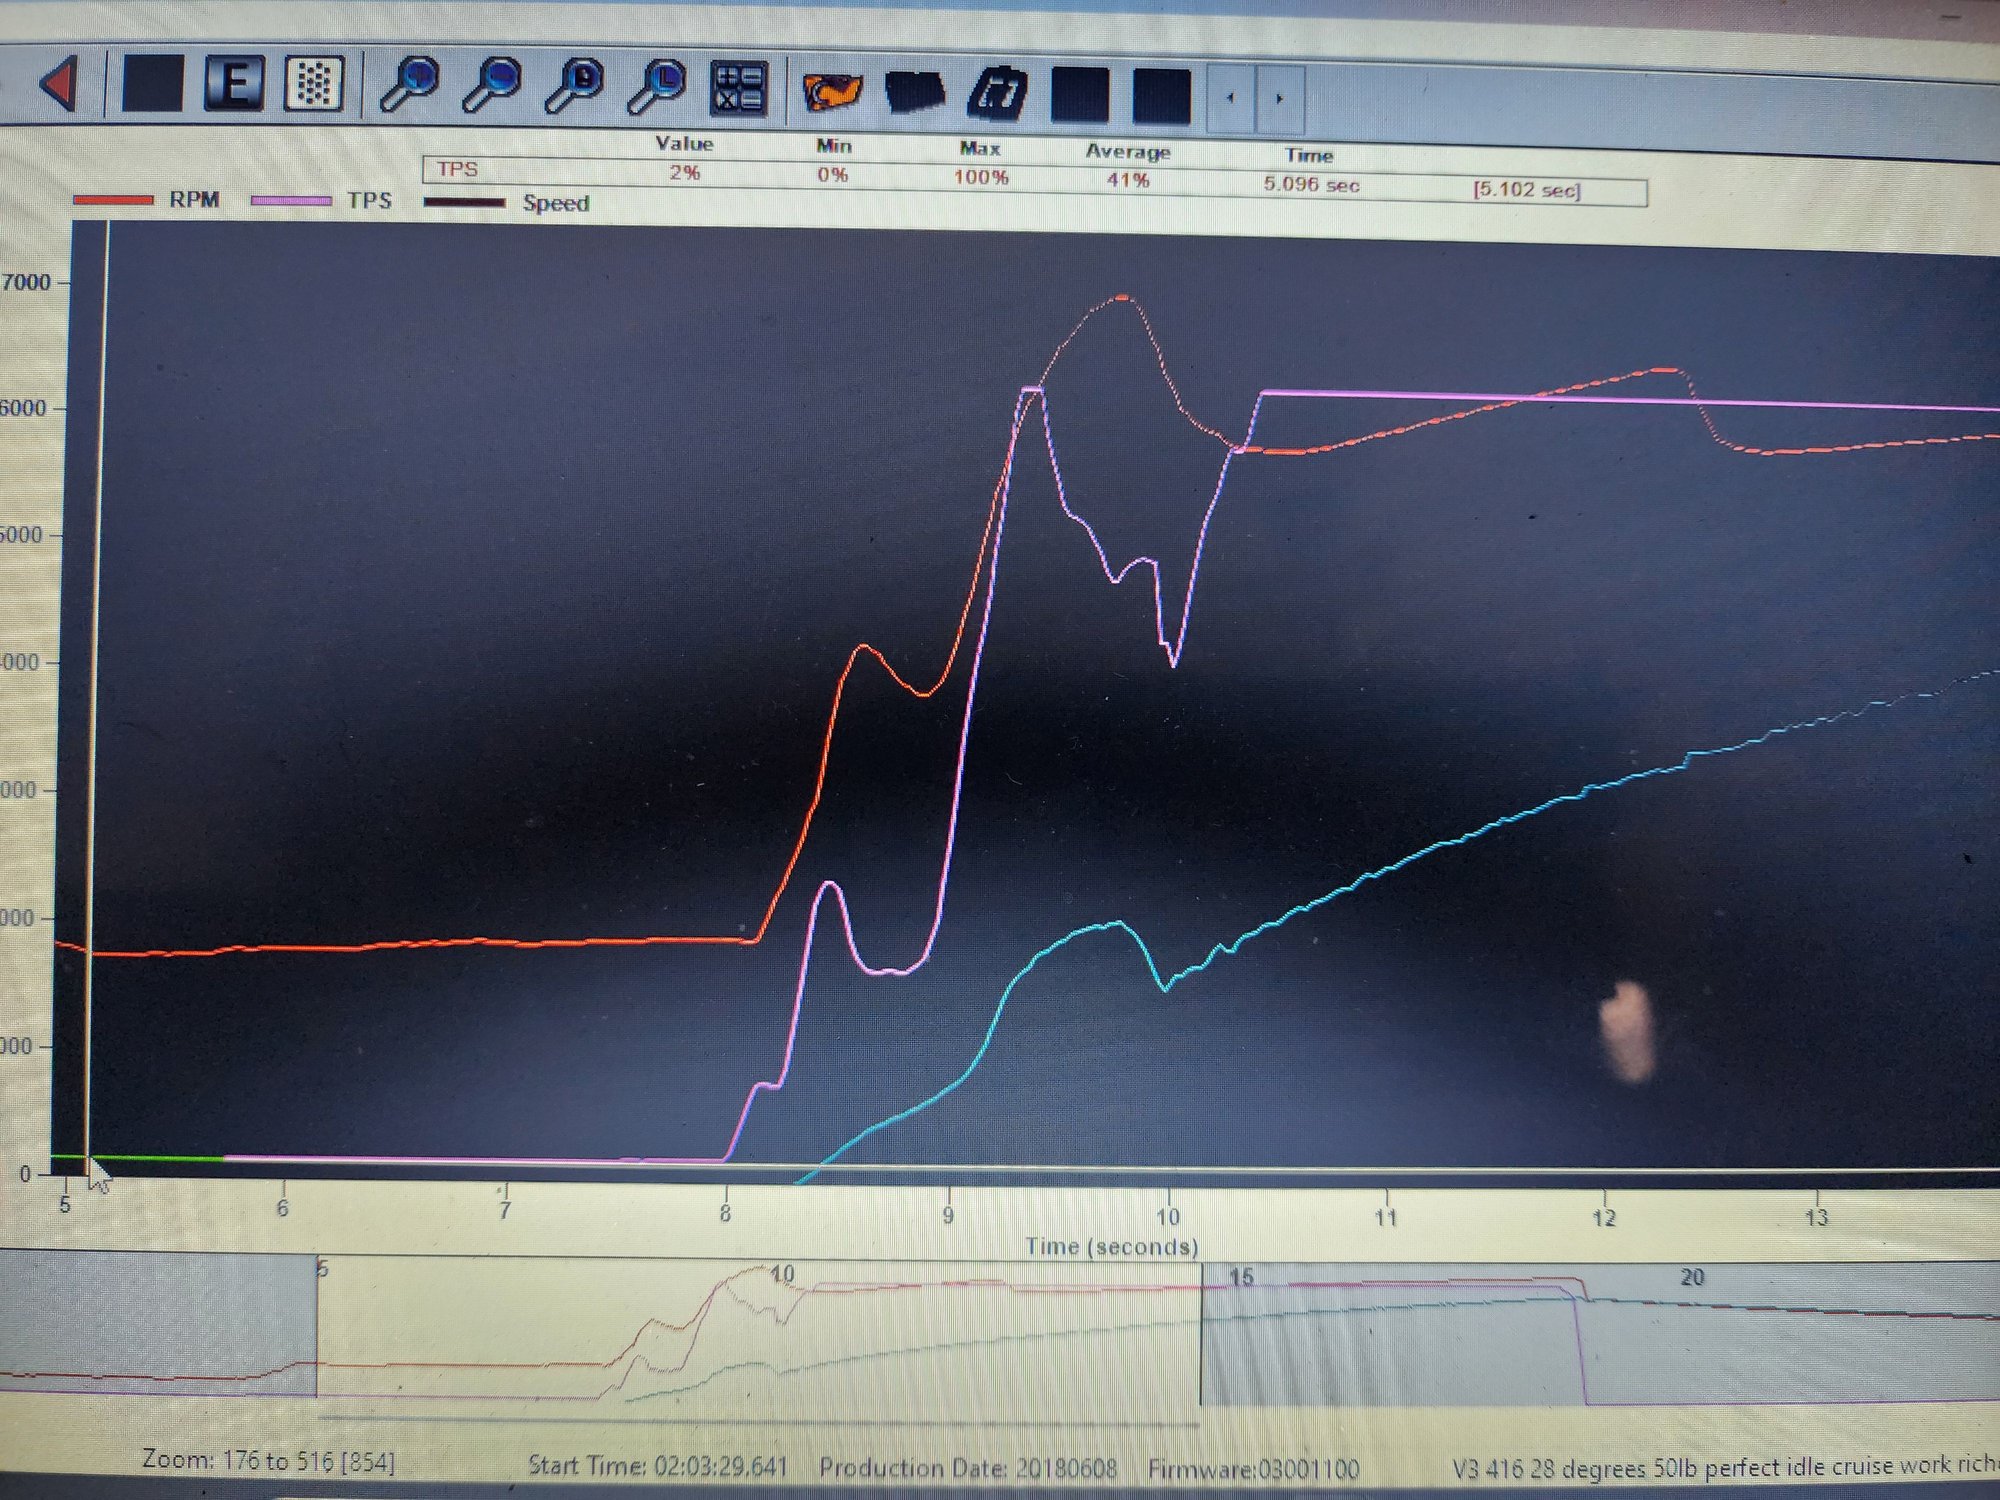
Task: Click the tilted 'i' info icon
Action: (997, 95)
